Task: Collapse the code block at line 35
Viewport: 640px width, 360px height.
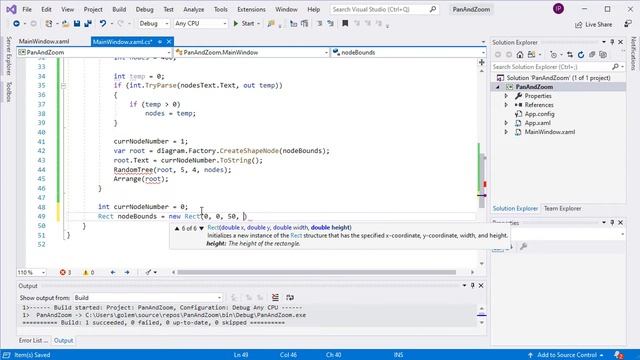Action: click(63, 86)
